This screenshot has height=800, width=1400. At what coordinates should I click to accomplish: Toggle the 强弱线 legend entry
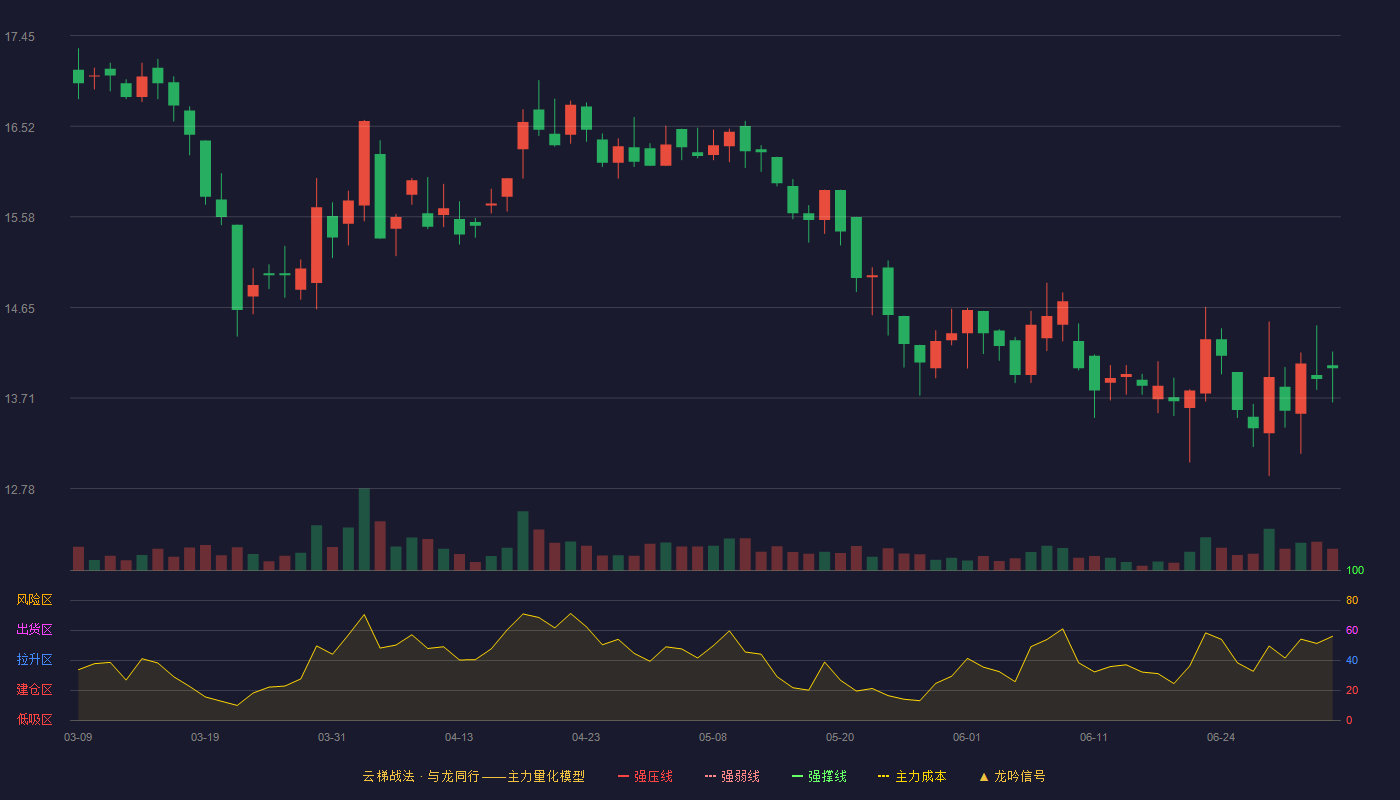point(732,776)
